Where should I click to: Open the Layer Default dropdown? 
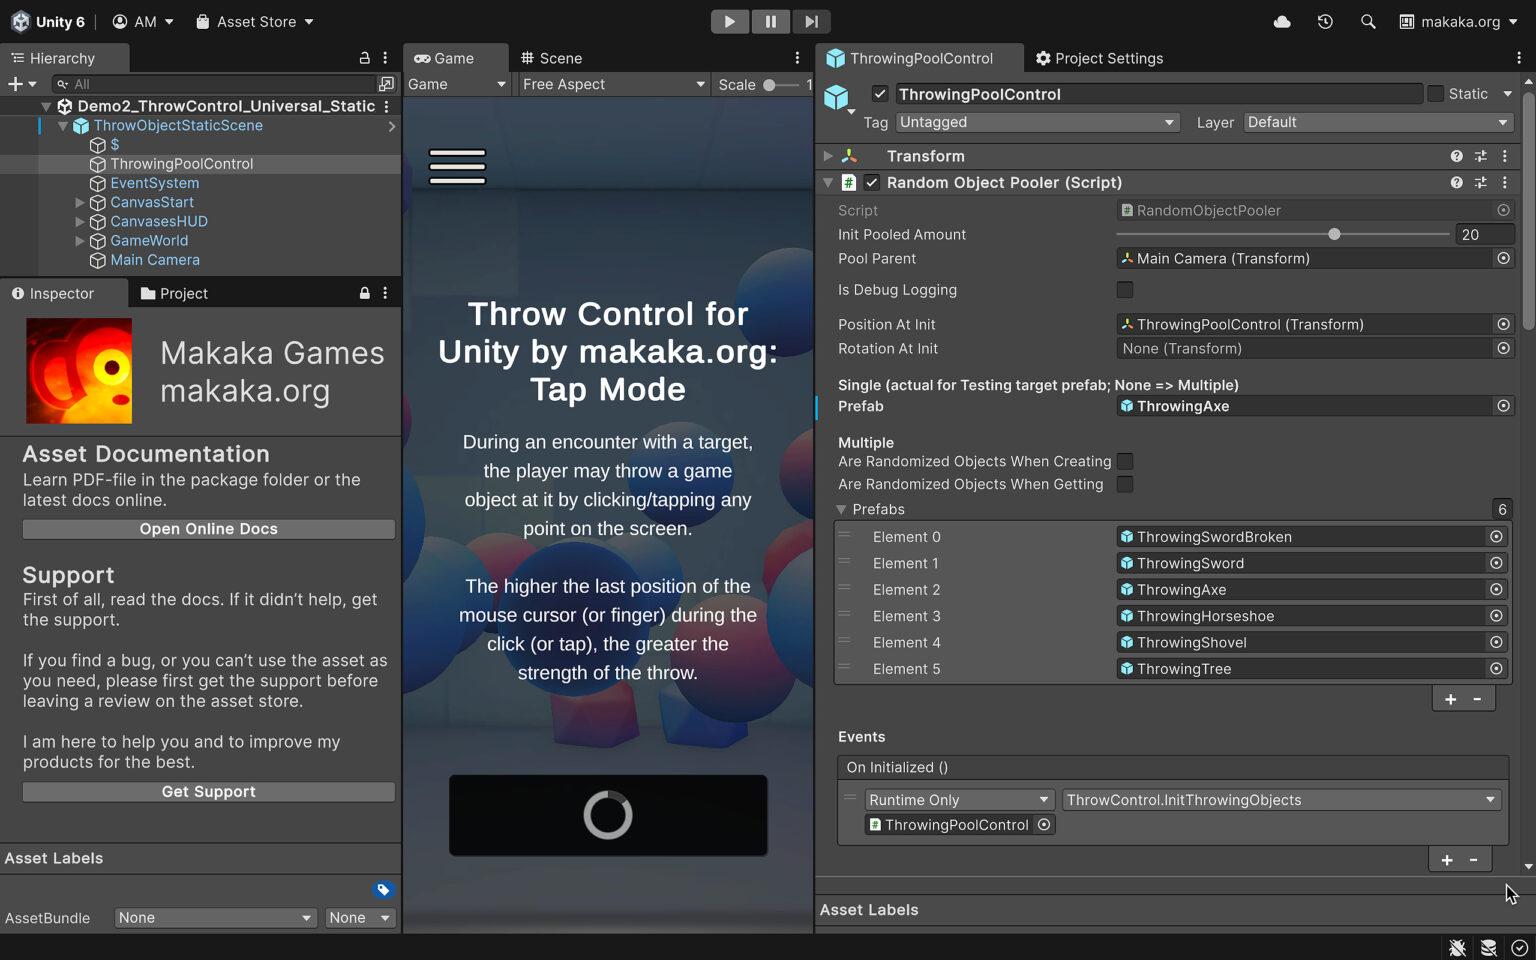1378,122
